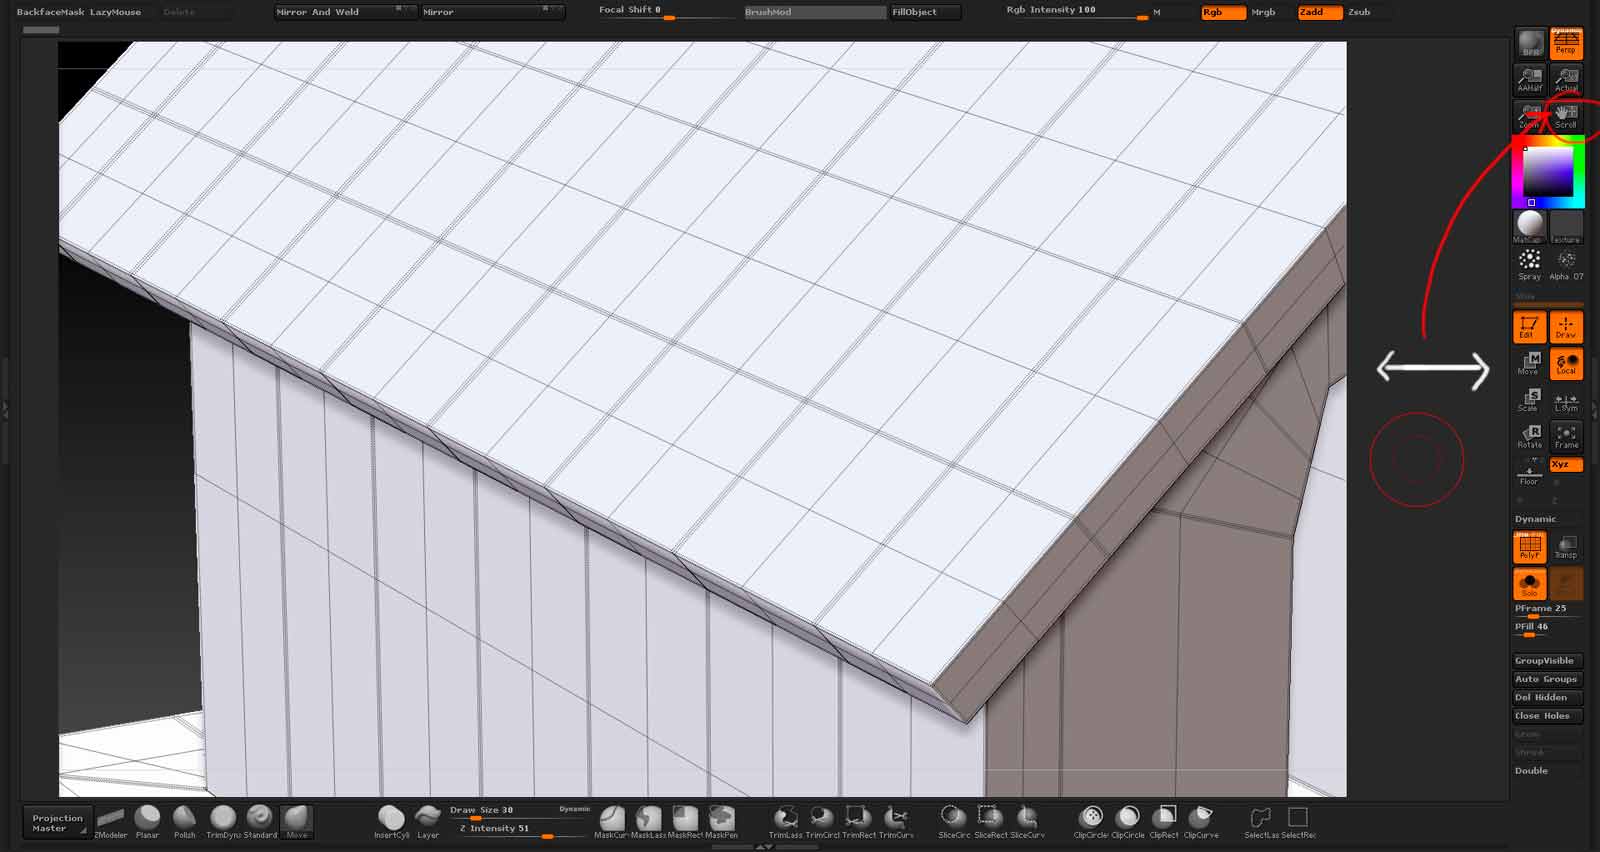The height and width of the screenshot is (852, 1600).
Task: Select the ClipCurve brush
Action: point(1200,821)
